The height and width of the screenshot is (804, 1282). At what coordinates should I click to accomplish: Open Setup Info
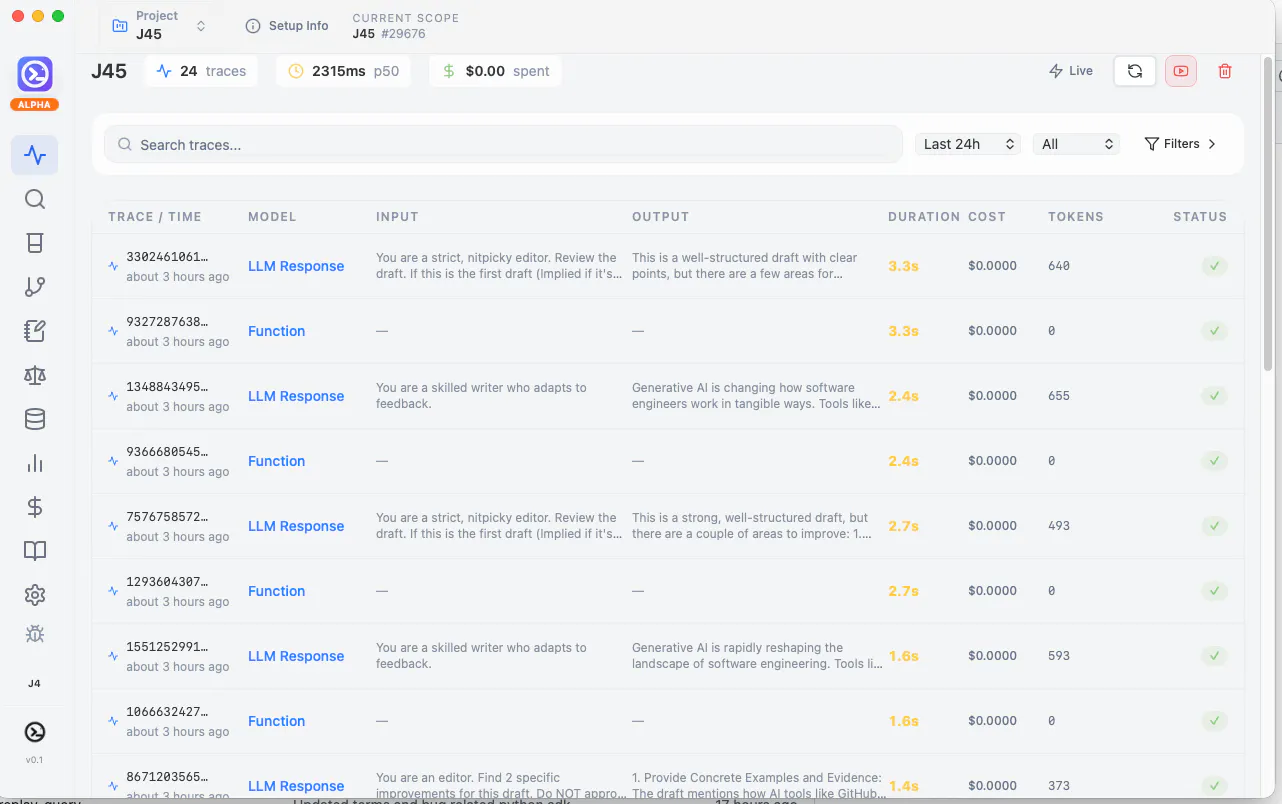pos(287,26)
